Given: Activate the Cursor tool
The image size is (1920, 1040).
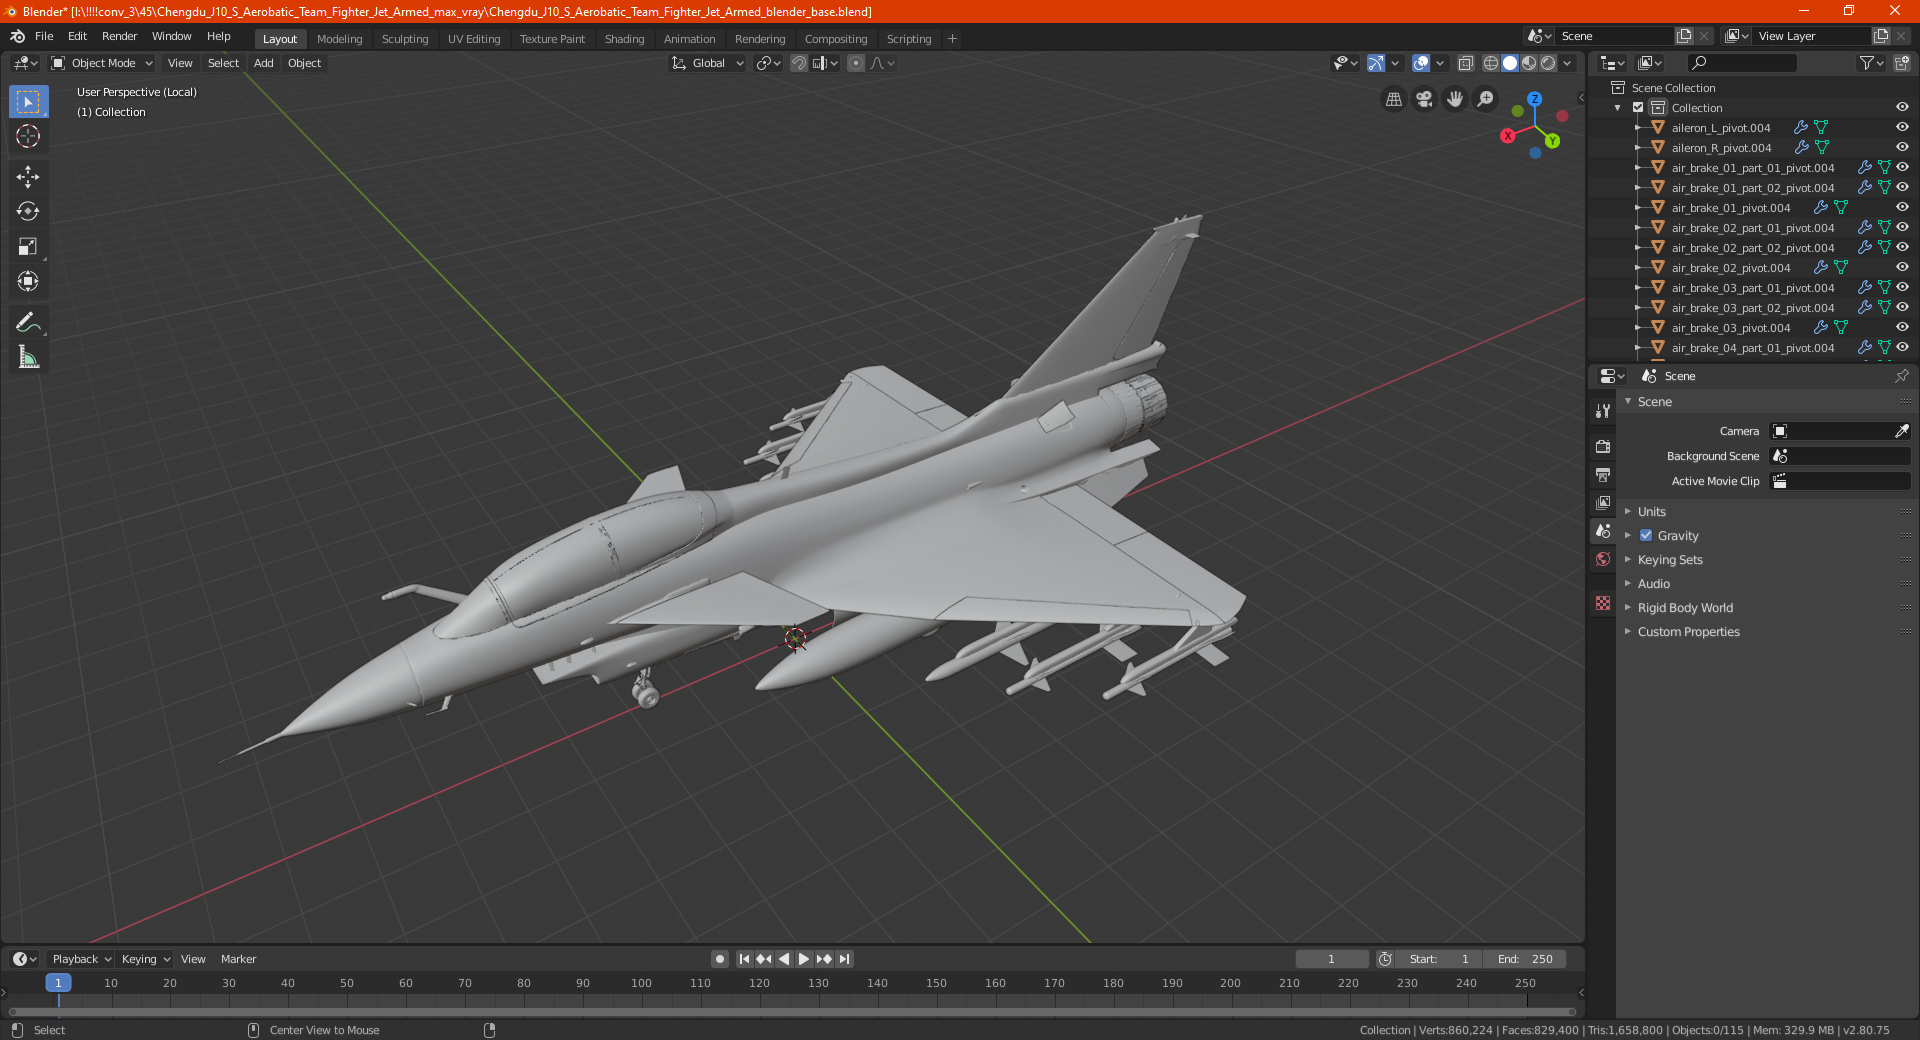Looking at the screenshot, I should pyautogui.click(x=28, y=137).
